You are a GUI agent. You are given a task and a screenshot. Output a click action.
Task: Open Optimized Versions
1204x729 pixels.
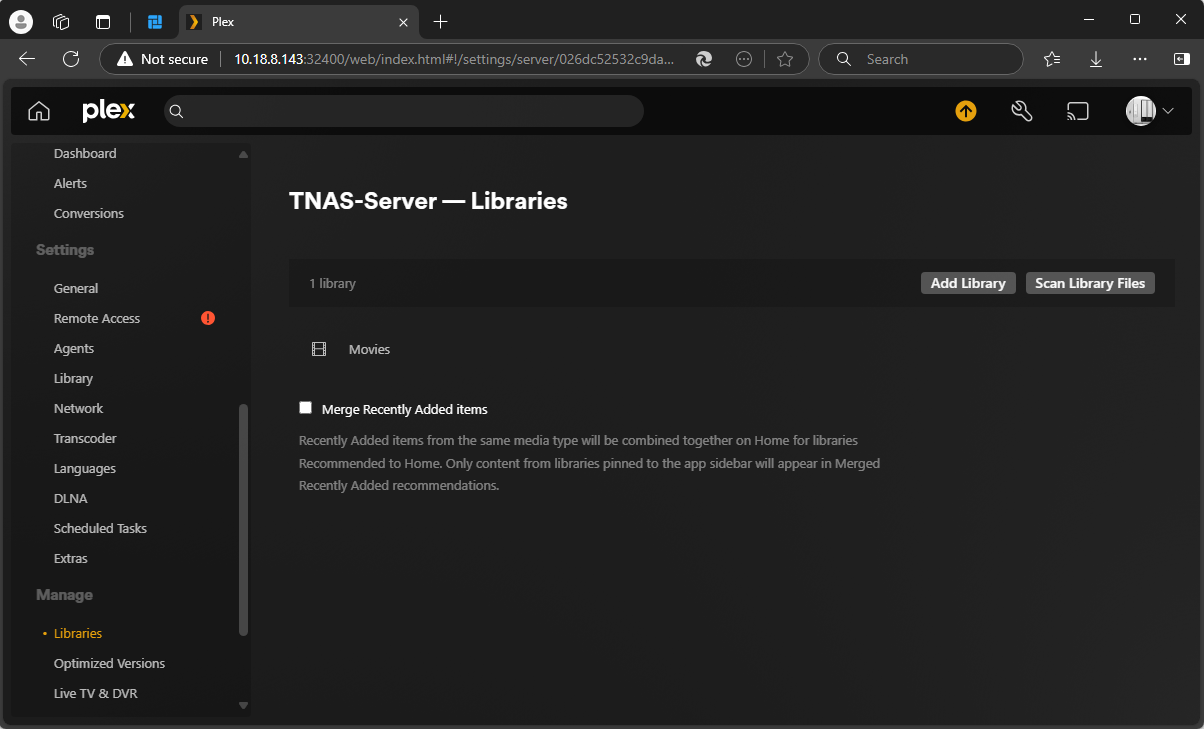[x=109, y=663]
